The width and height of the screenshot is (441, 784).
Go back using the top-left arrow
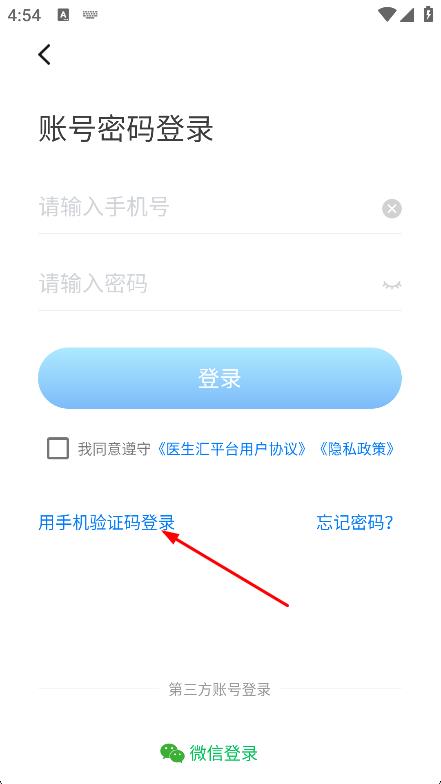pos(44,54)
